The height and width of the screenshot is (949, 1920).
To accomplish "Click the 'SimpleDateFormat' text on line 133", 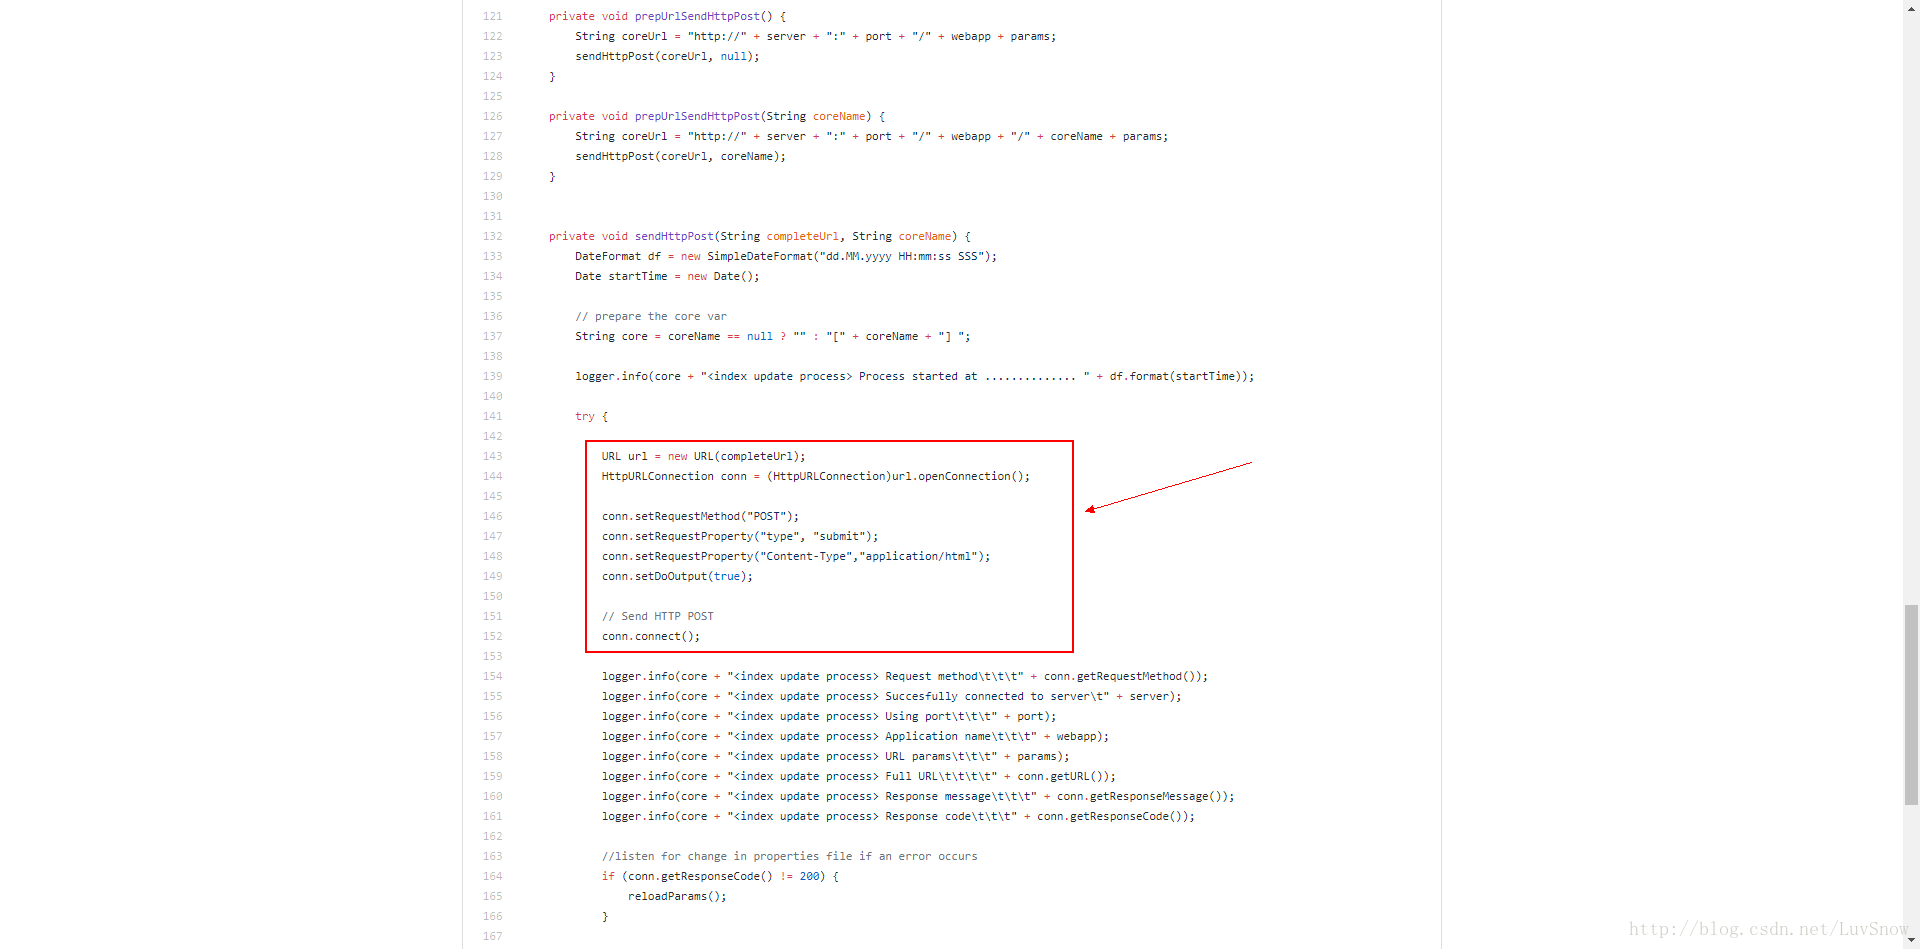I will click(760, 256).
